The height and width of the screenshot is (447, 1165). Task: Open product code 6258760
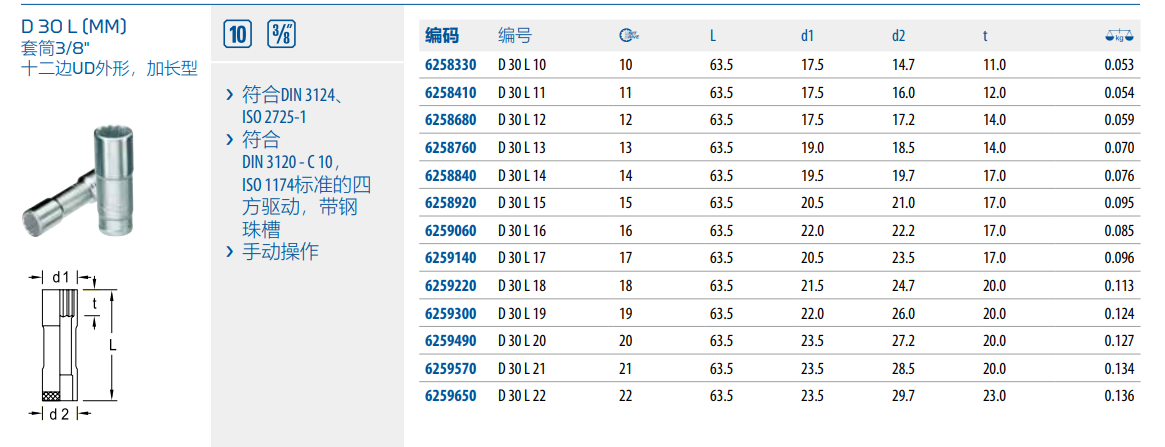click(x=451, y=148)
